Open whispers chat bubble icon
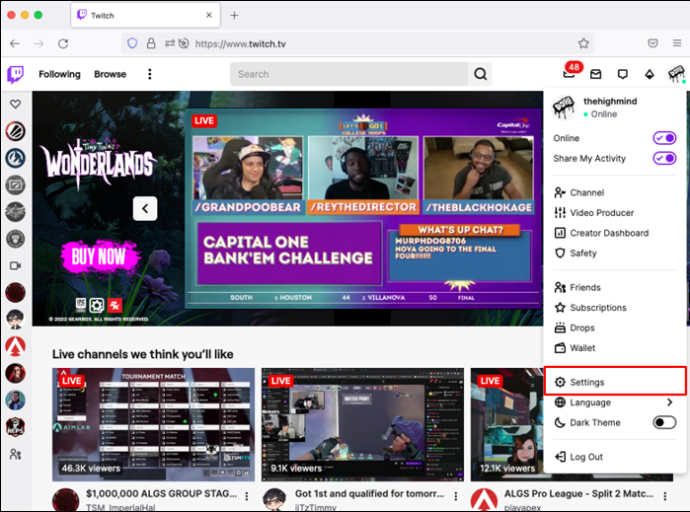This screenshot has width=690, height=512. tap(622, 74)
